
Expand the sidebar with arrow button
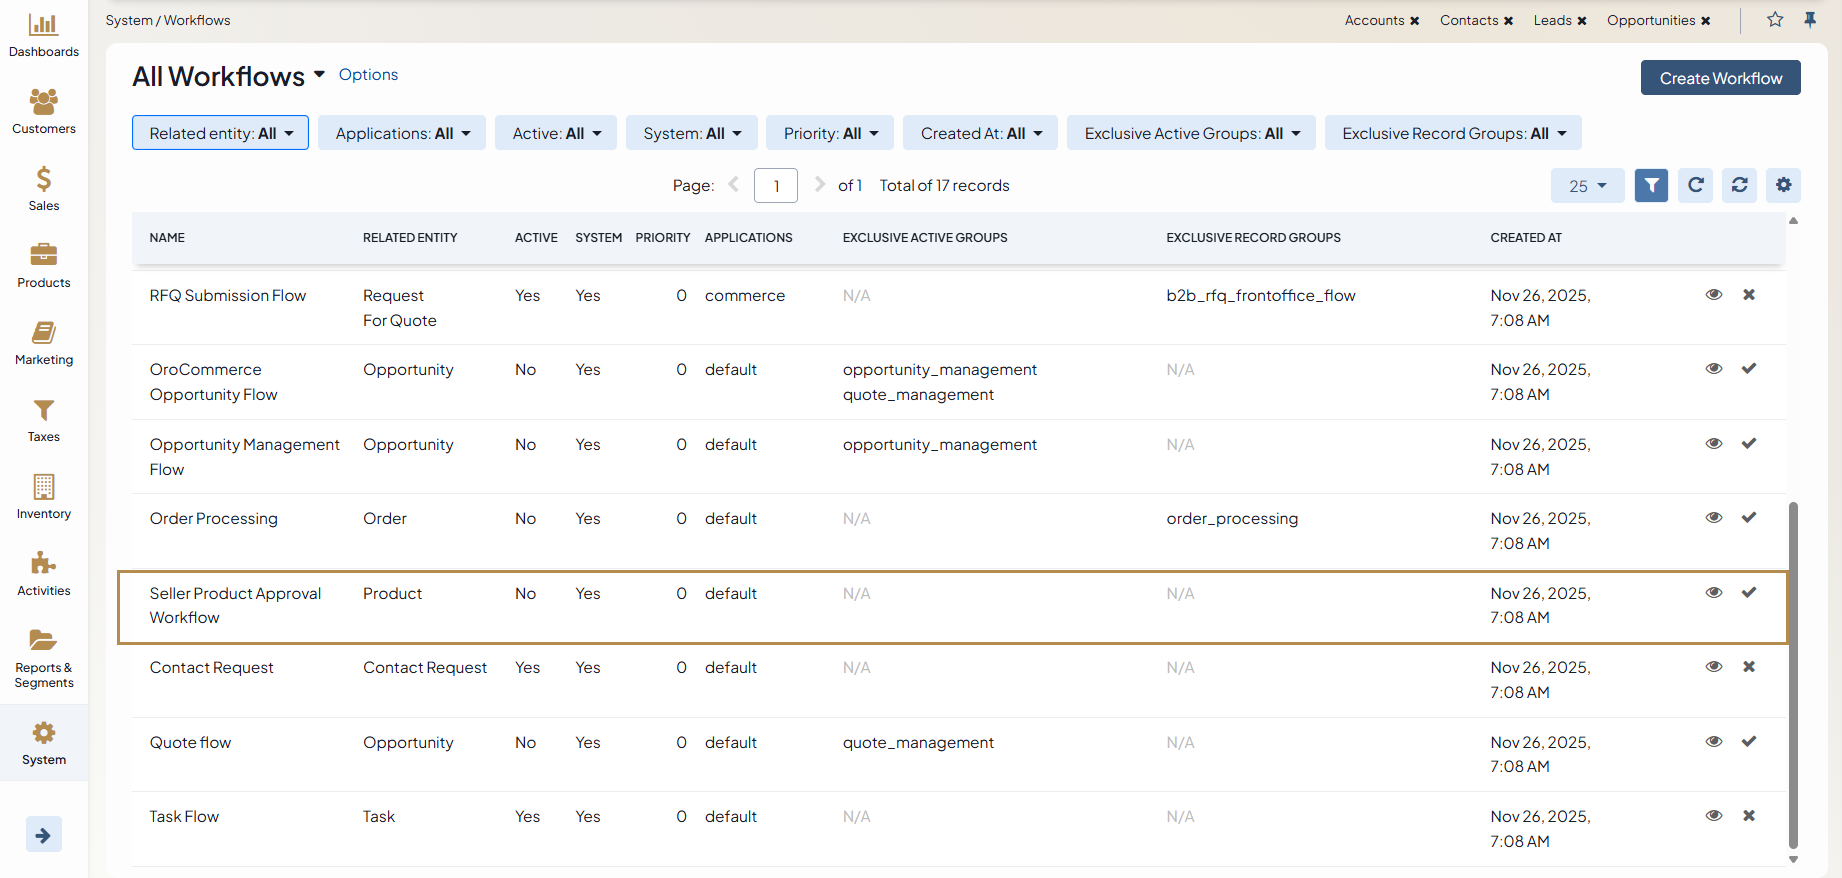pyautogui.click(x=43, y=835)
